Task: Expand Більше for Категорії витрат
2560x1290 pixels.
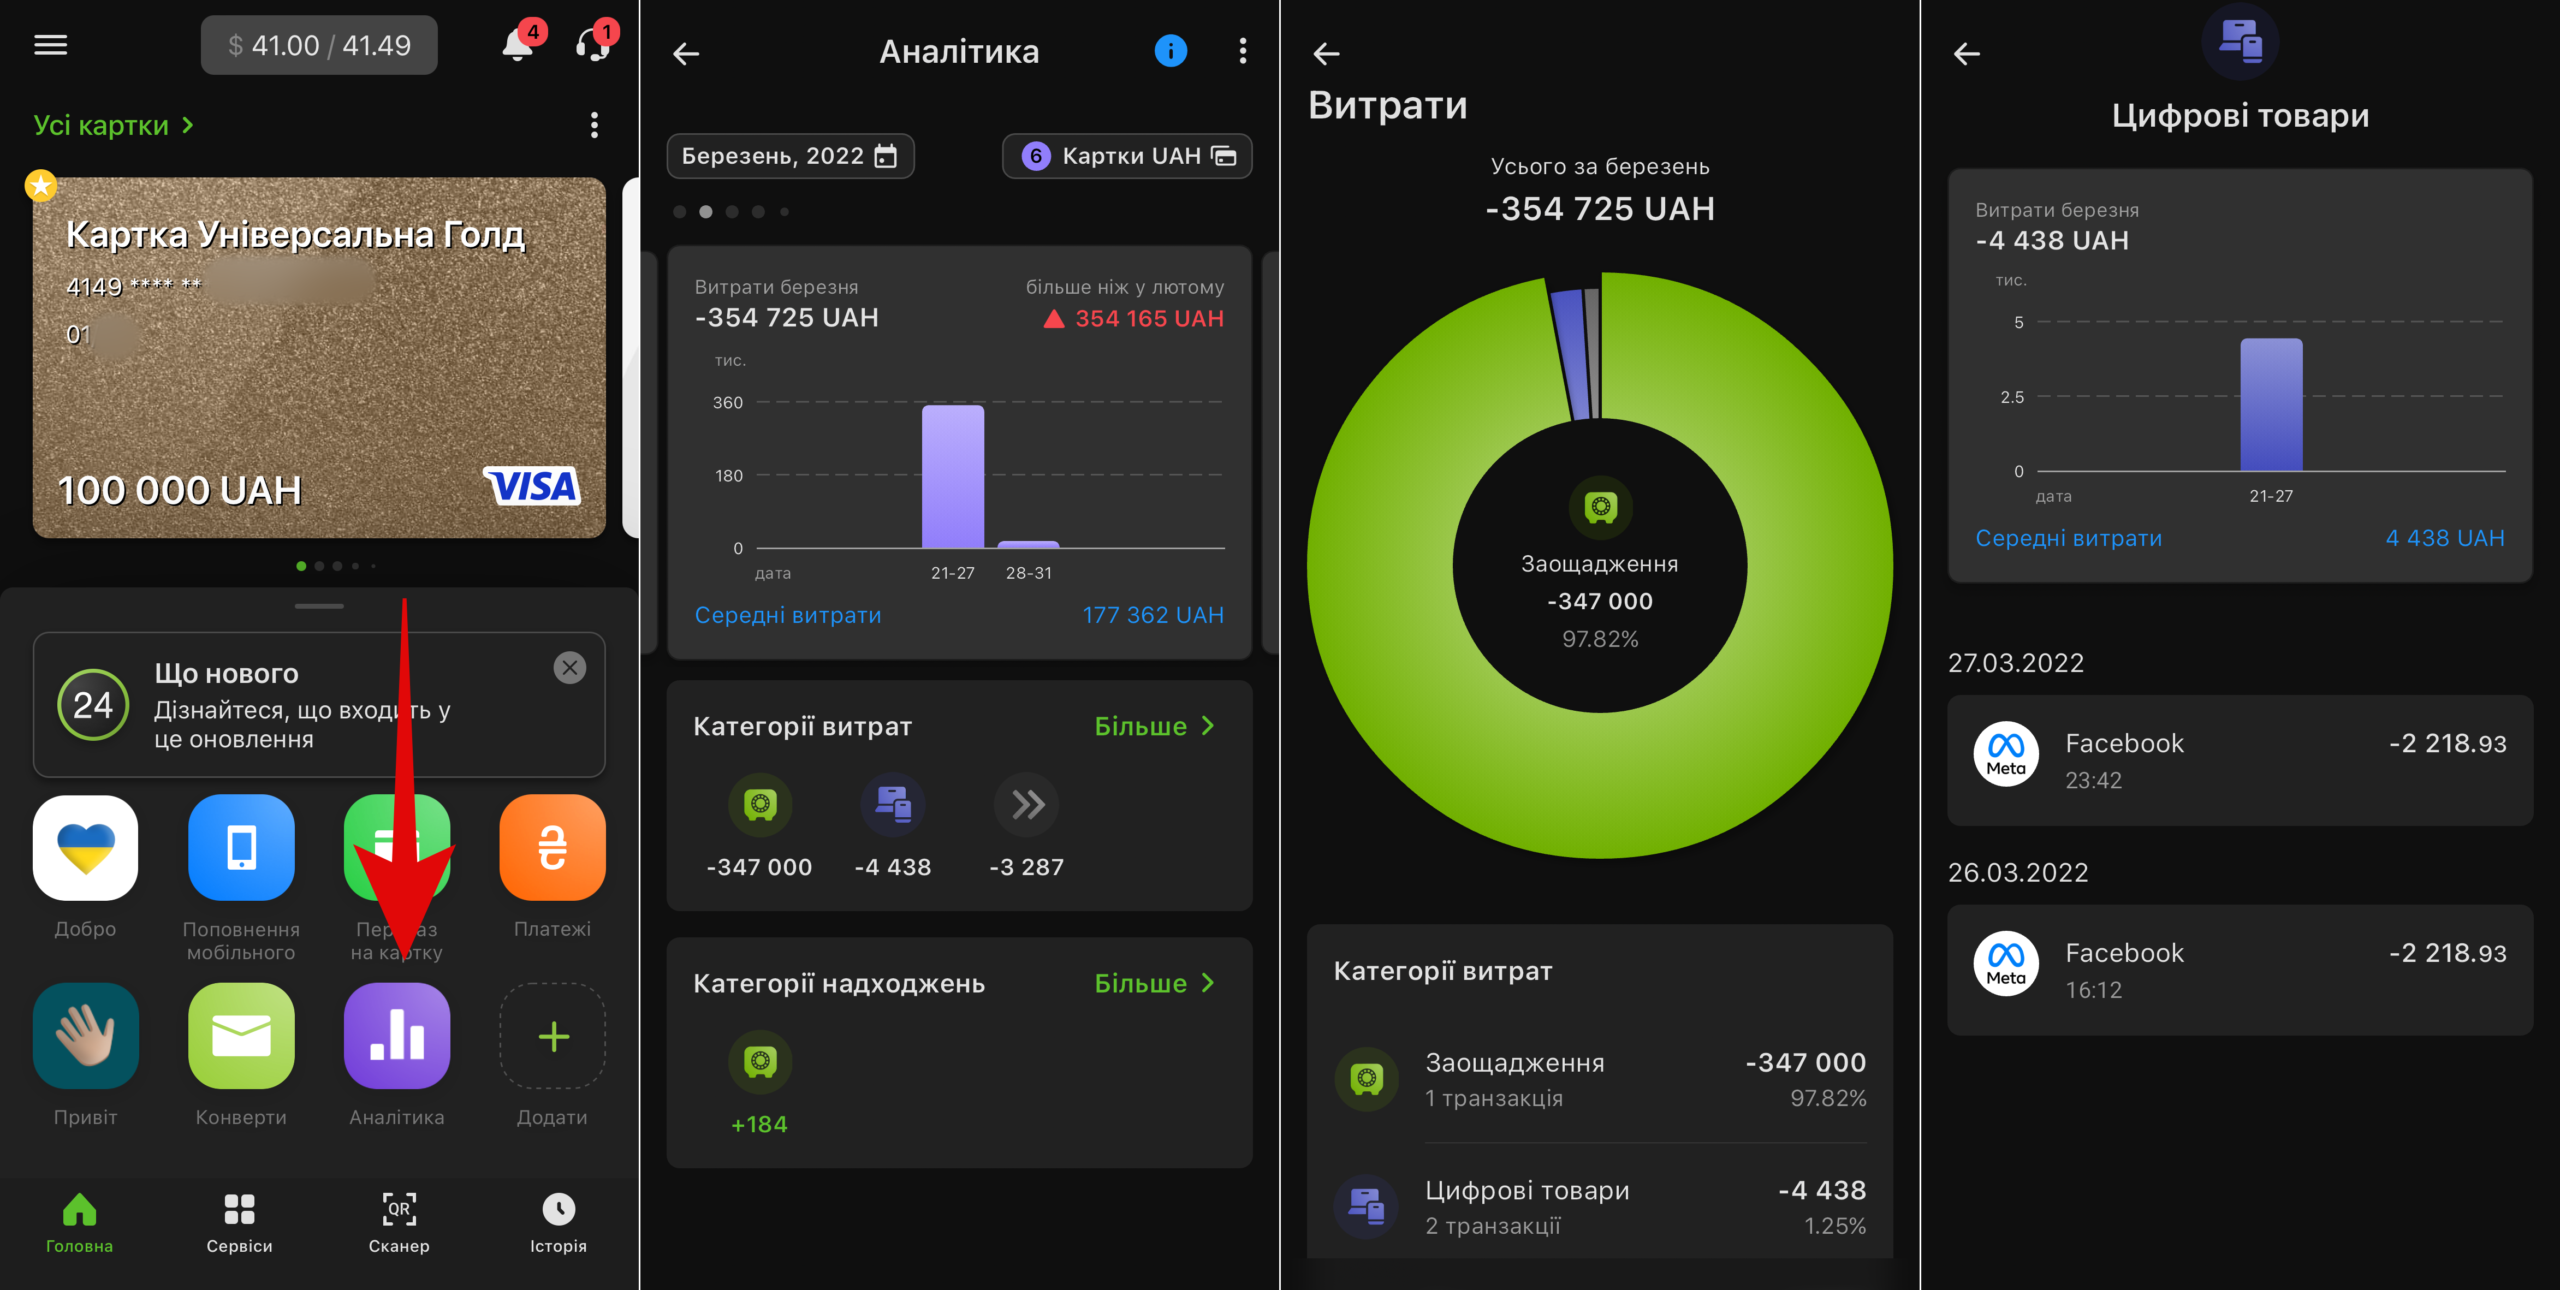Action: (1154, 726)
